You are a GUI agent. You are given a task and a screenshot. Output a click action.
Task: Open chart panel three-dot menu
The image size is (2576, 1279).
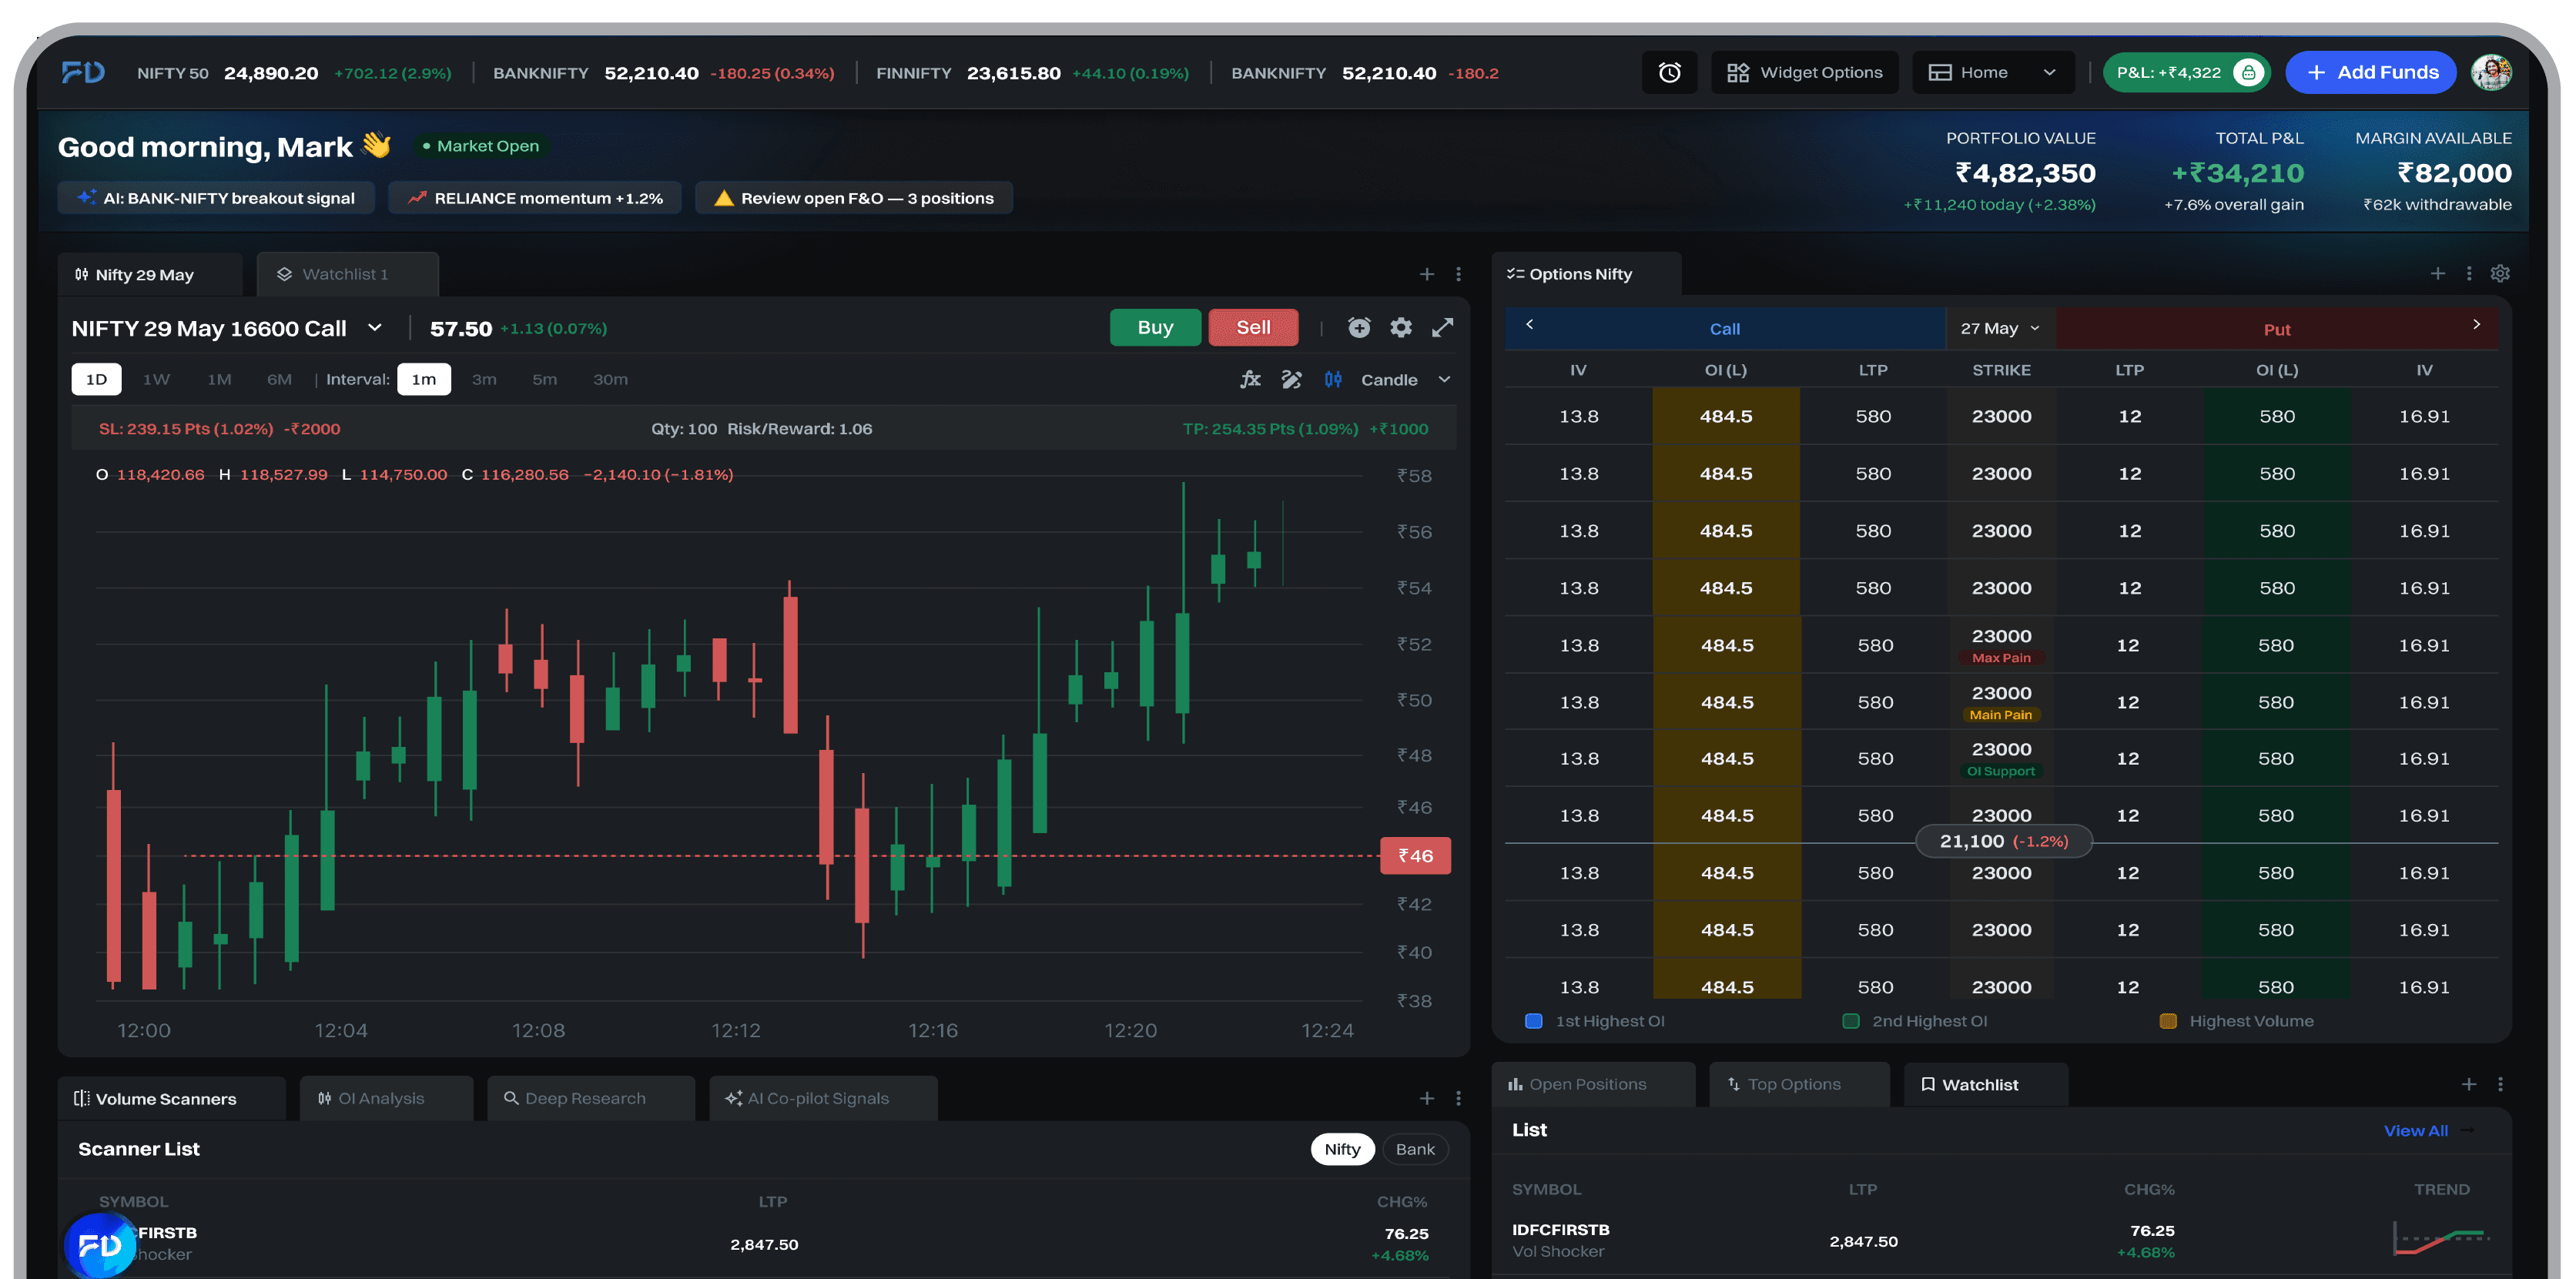click(1458, 274)
